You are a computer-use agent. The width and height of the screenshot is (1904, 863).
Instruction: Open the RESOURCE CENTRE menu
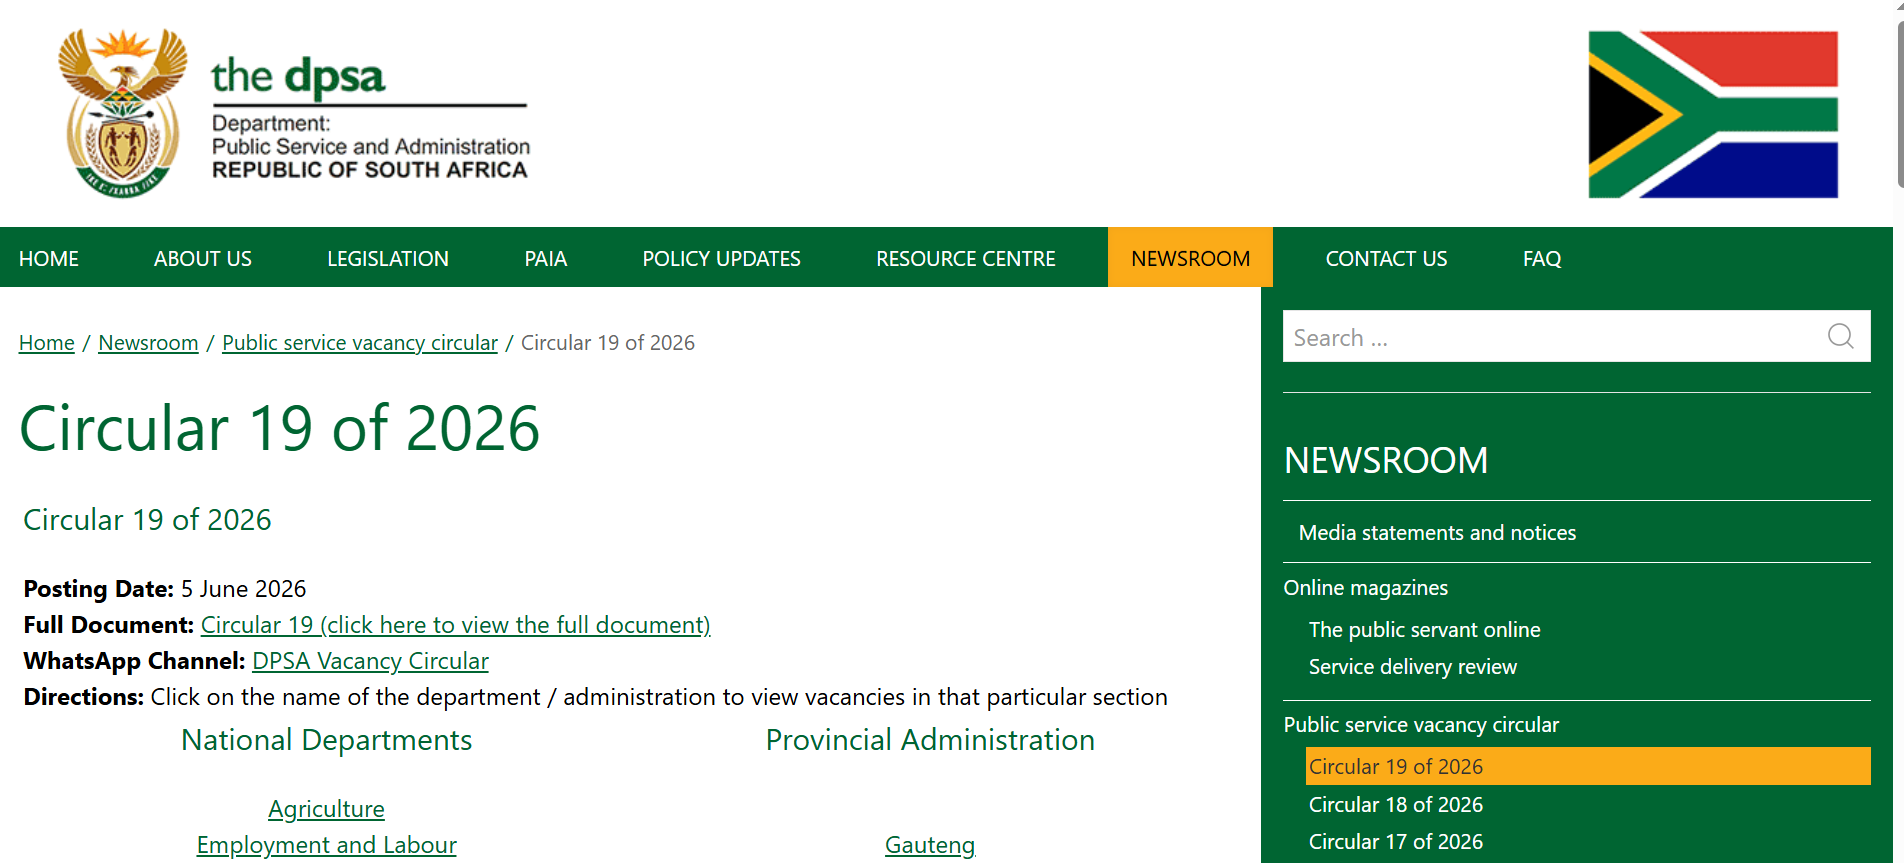[966, 259]
